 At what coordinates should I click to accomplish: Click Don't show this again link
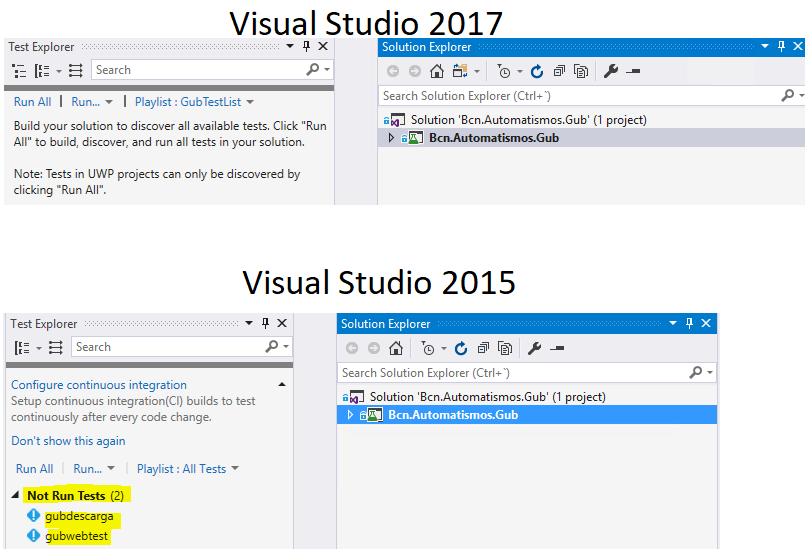tap(68, 441)
